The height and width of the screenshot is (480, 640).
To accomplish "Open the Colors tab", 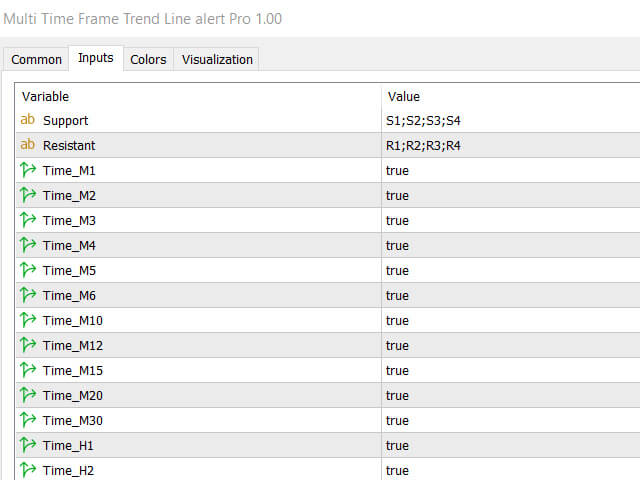I will point(148,59).
